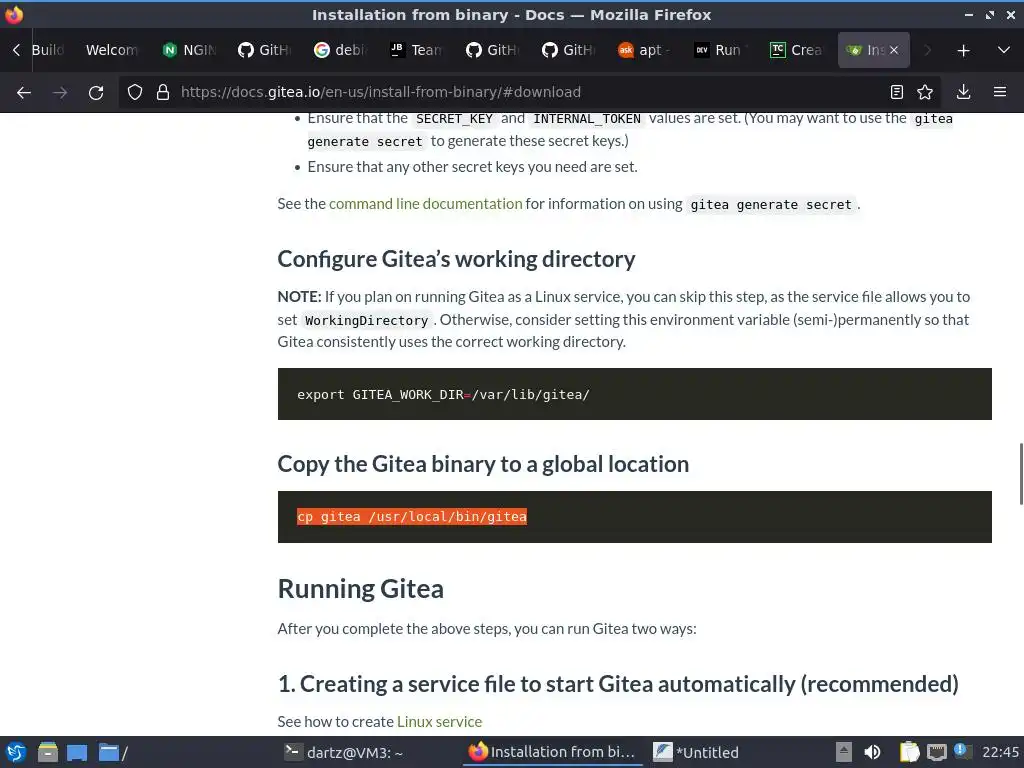The height and width of the screenshot is (768, 1024).
Task: Click the page vertical scrollbar thumb
Action: [1021, 473]
